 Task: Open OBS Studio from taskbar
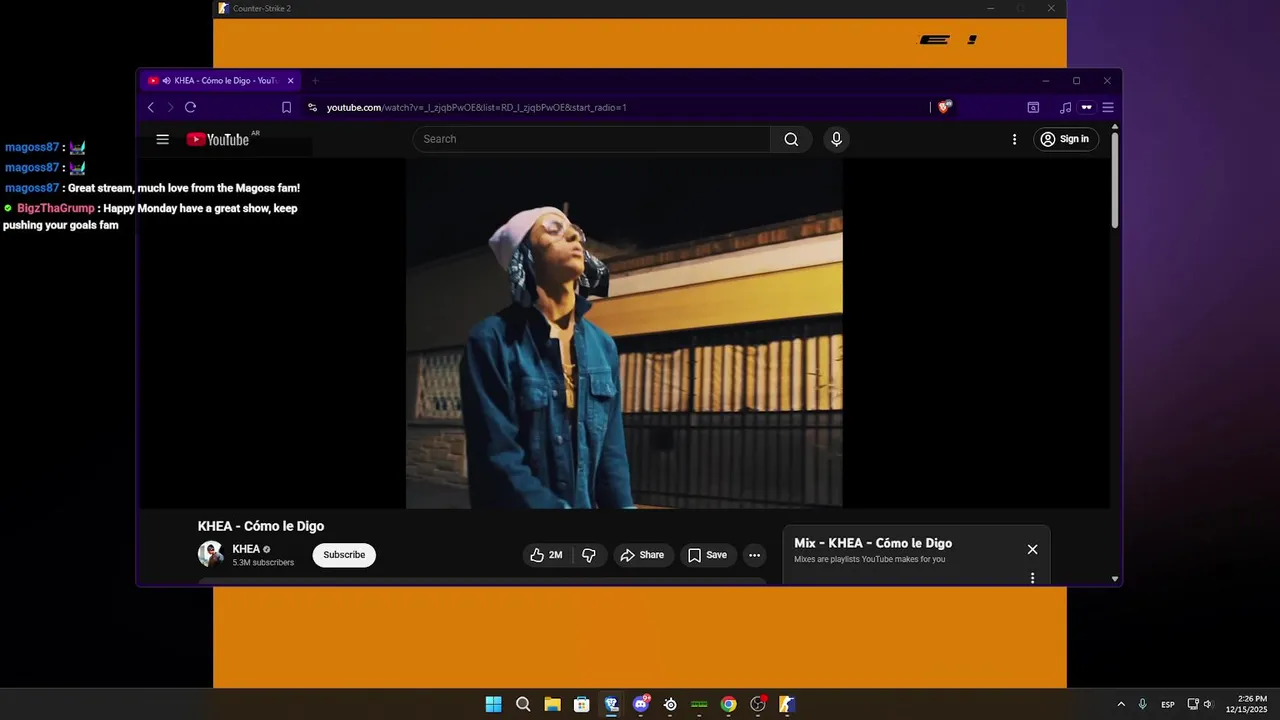point(758,704)
